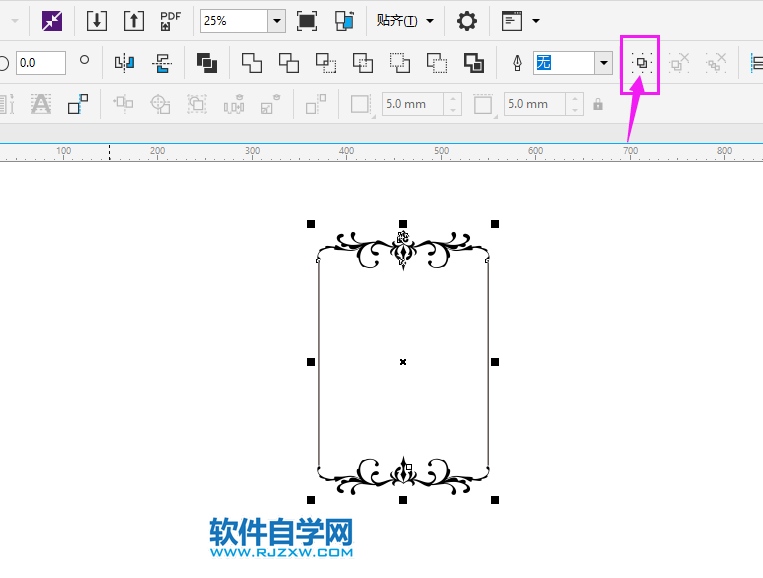Click the Trim shaping icon
The width and height of the screenshot is (763, 578).
tap(289, 63)
